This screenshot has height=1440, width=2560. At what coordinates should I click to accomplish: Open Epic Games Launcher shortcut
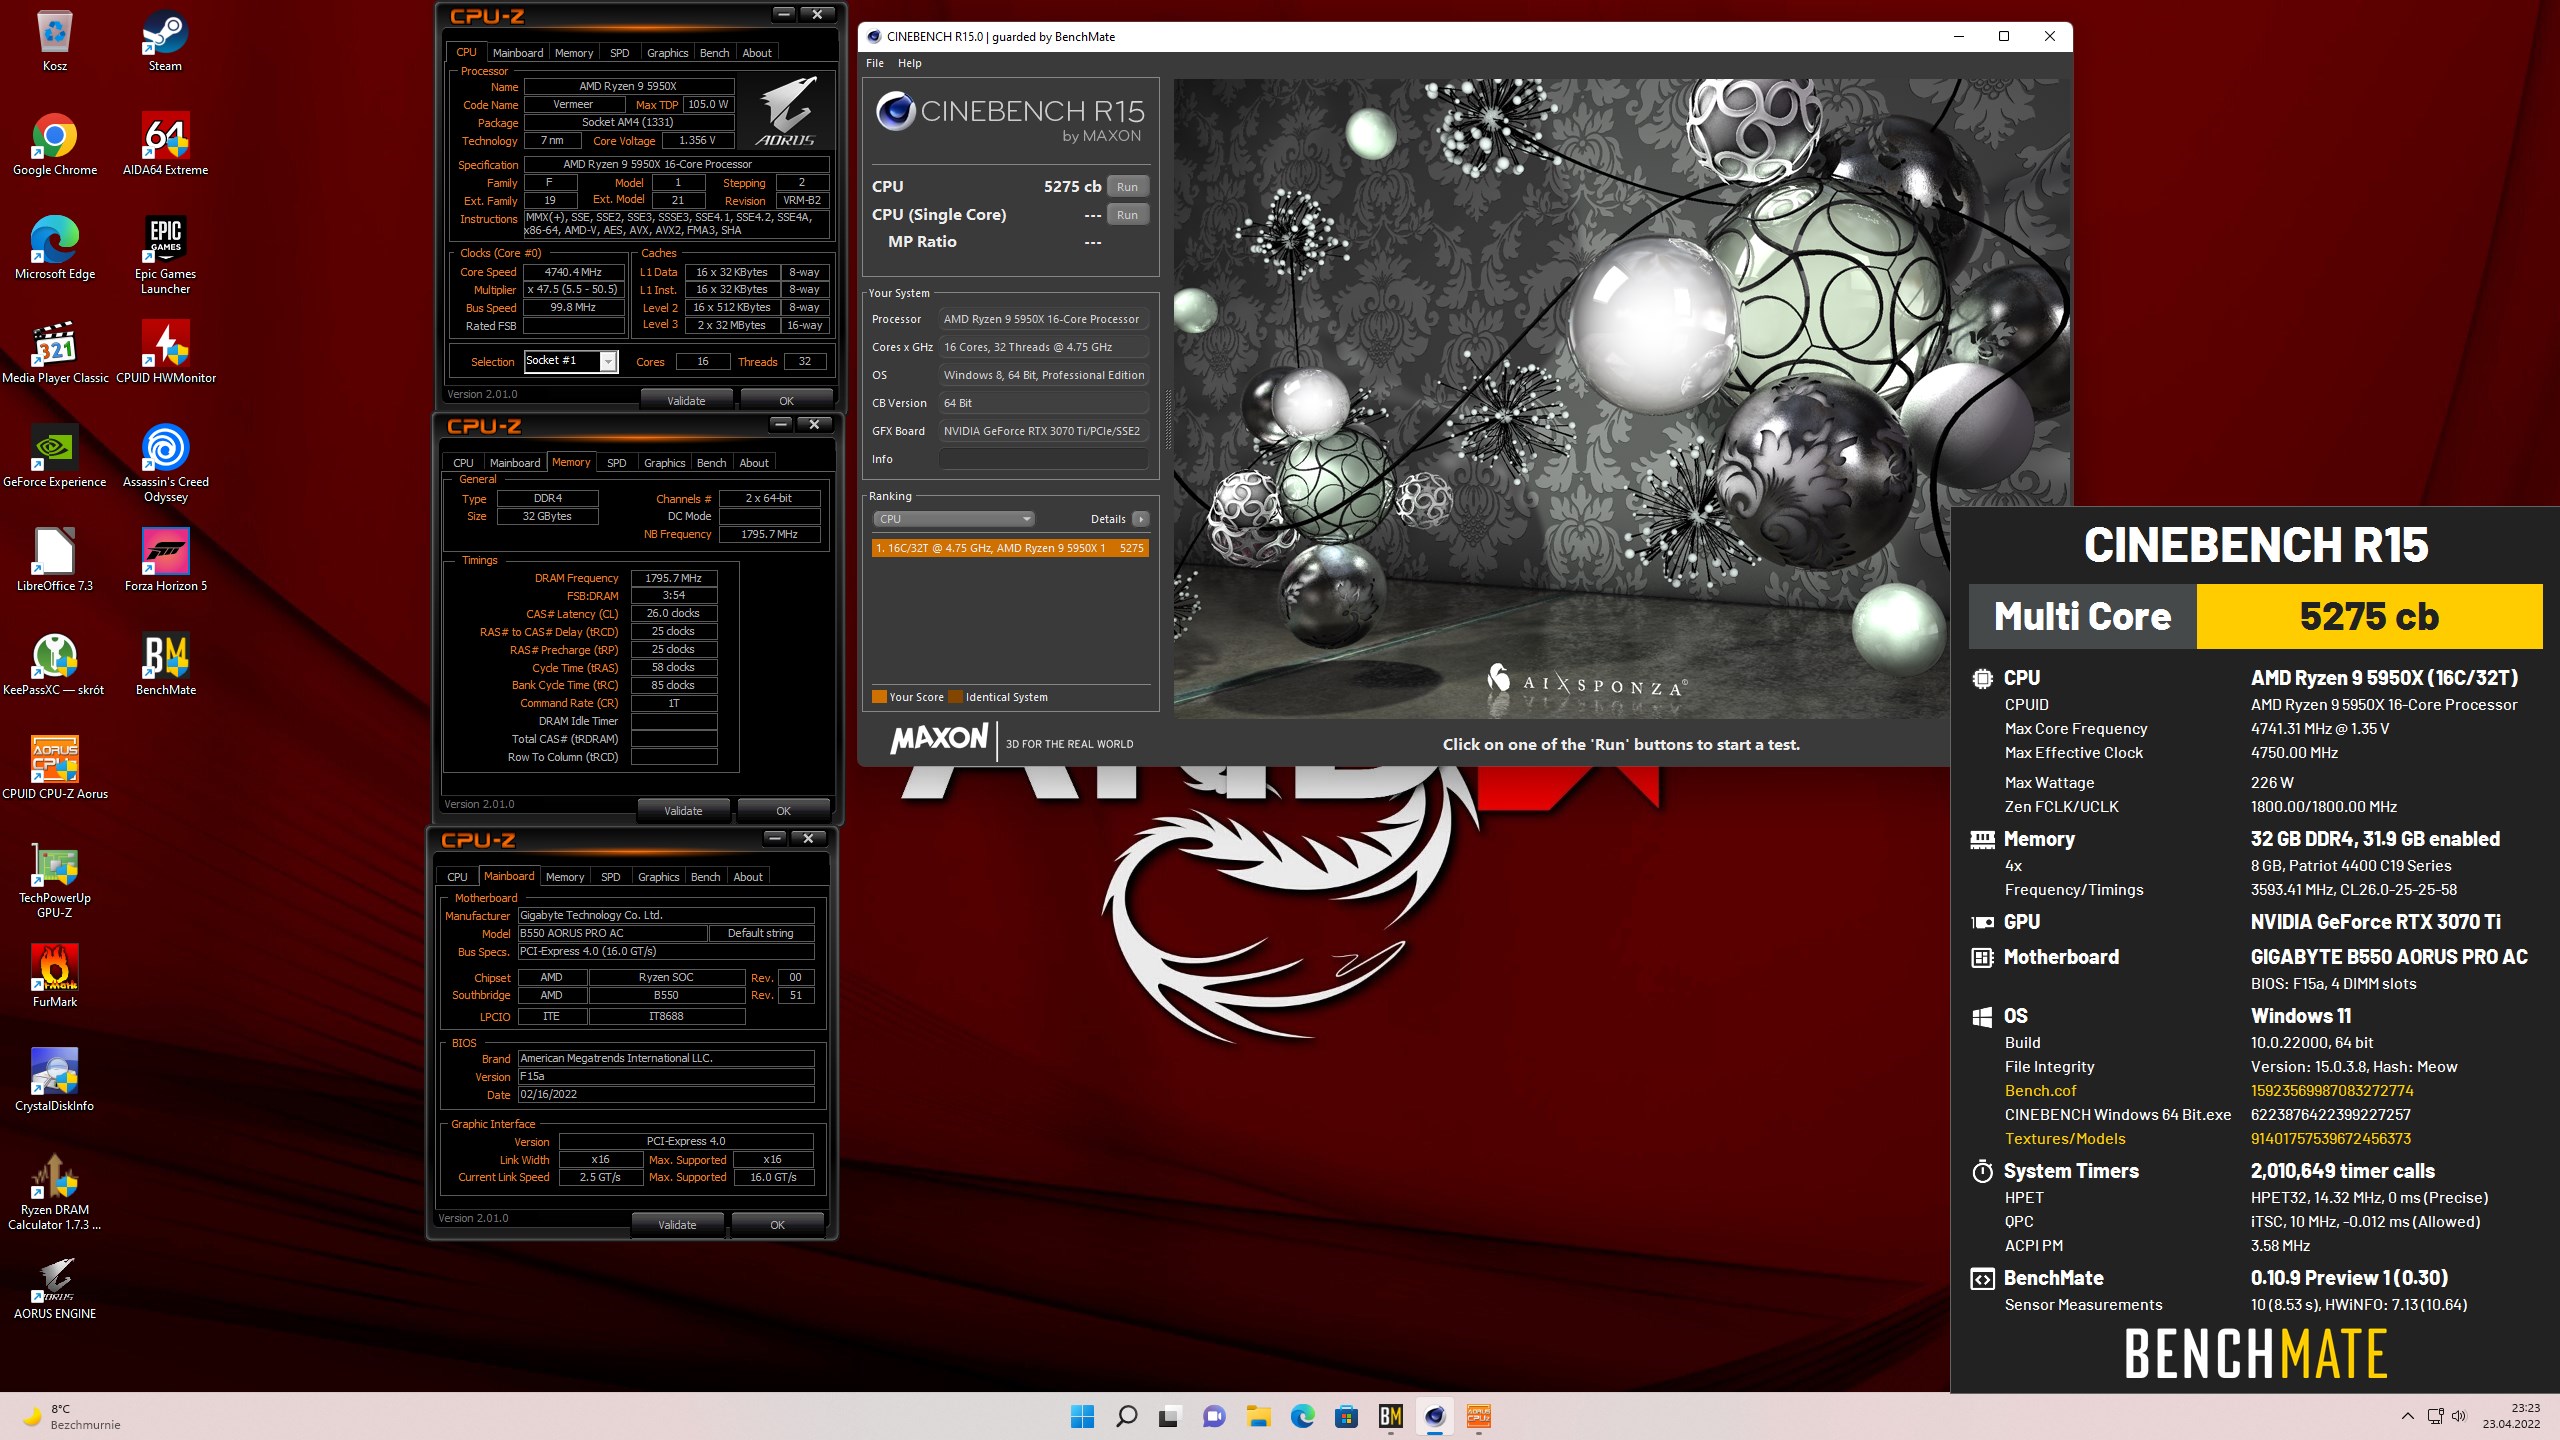[165, 255]
